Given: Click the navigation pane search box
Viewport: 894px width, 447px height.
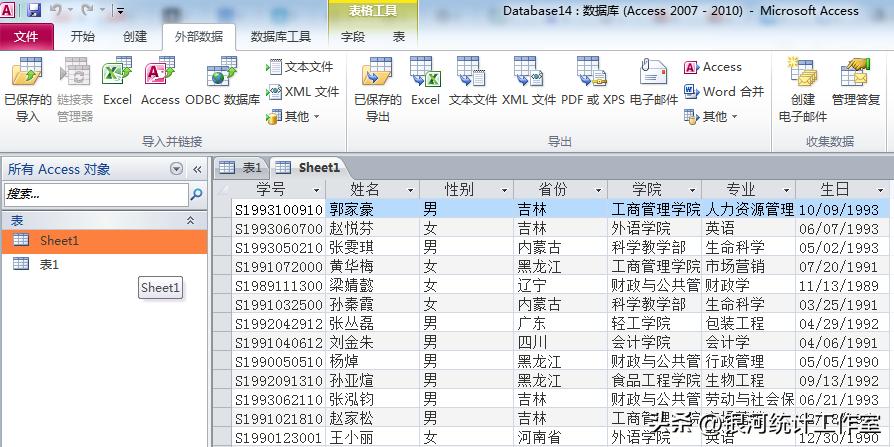Looking at the screenshot, I should (95, 194).
